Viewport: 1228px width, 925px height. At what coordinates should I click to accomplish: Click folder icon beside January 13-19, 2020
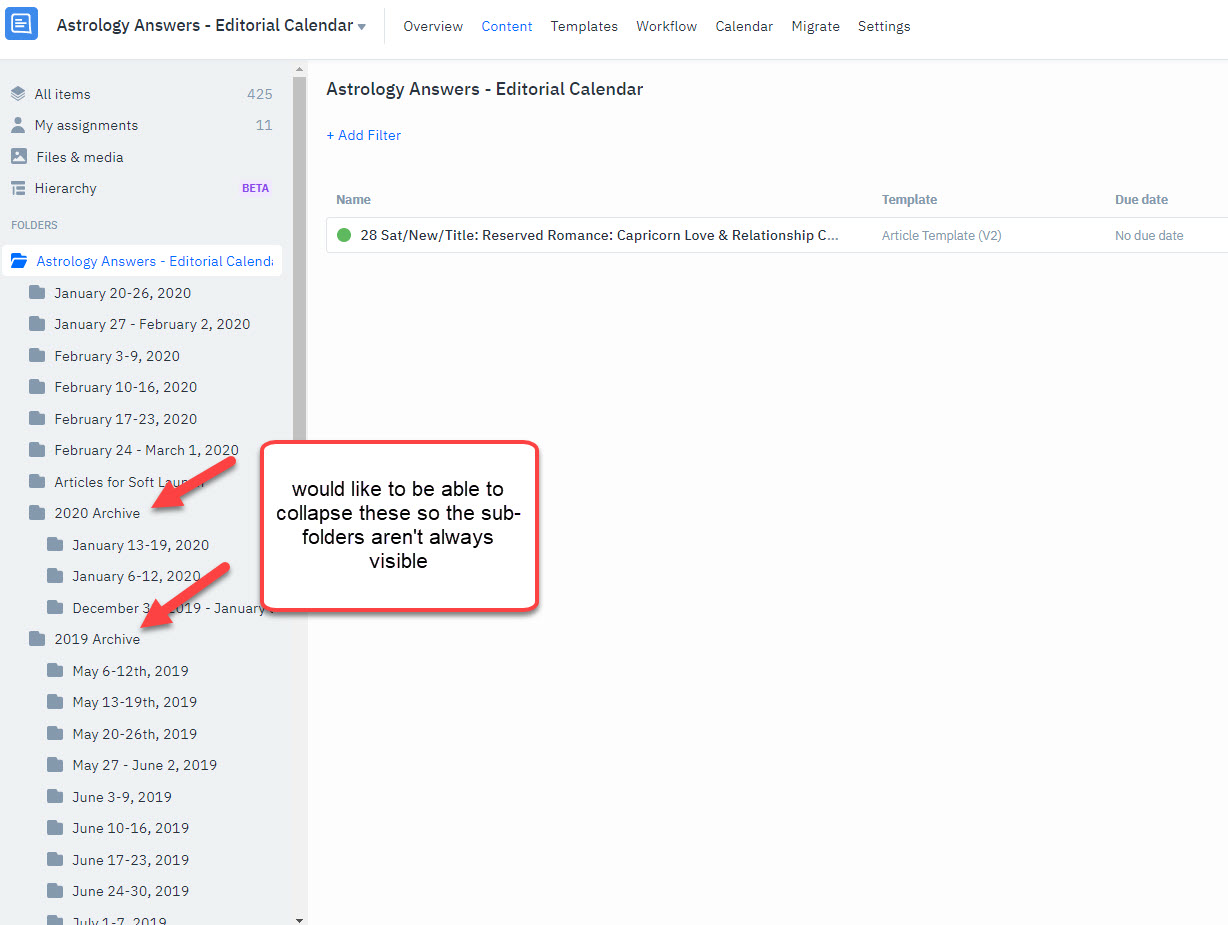click(55, 545)
